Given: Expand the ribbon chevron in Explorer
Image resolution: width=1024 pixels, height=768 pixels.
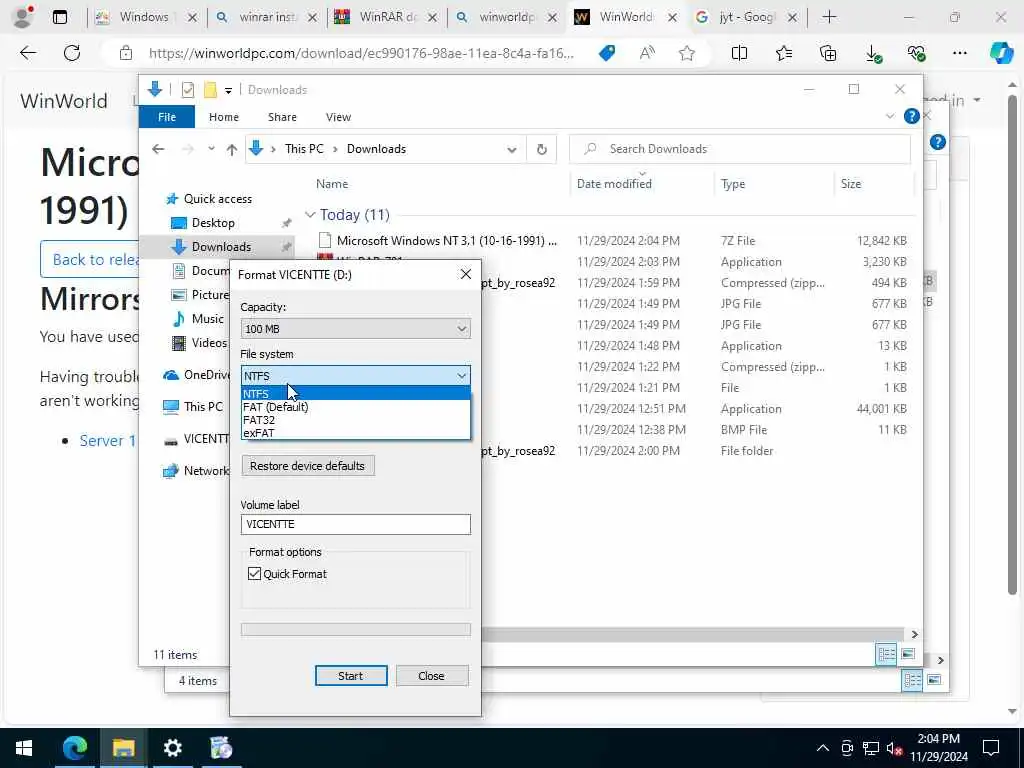Looking at the screenshot, I should coord(889,116).
